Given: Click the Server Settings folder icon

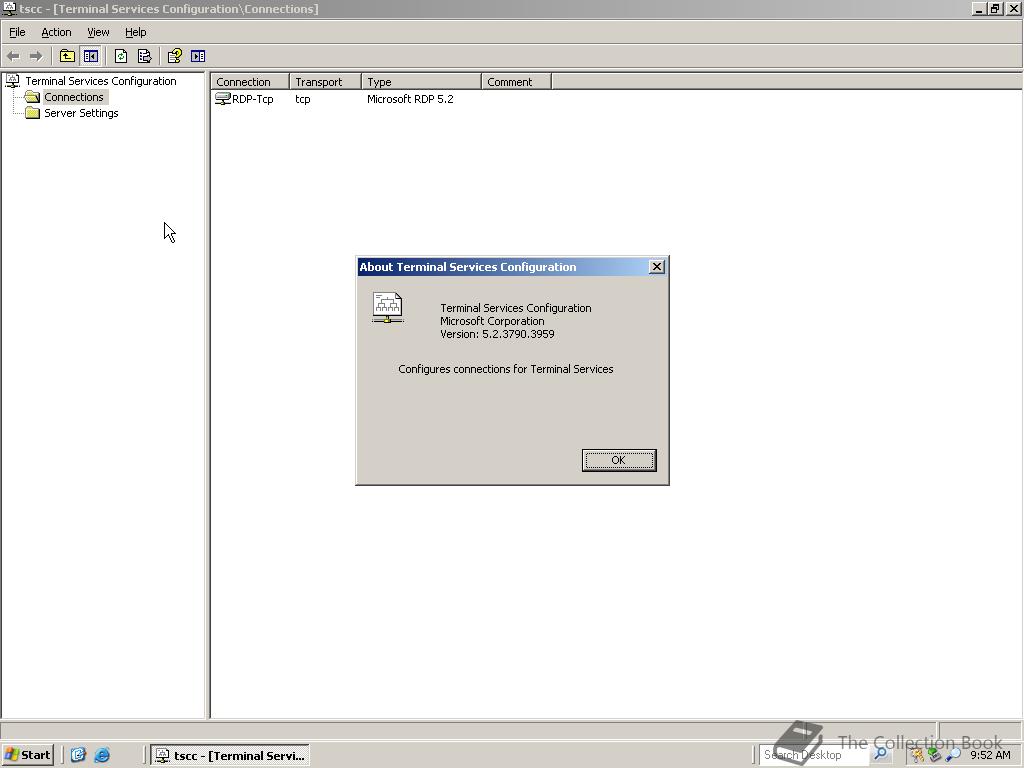Looking at the screenshot, I should 33,113.
